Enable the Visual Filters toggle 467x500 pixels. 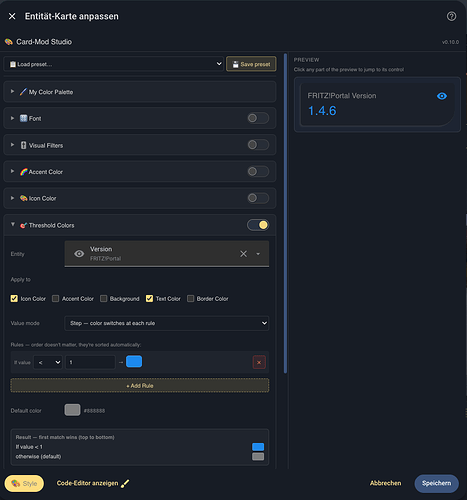point(258,145)
